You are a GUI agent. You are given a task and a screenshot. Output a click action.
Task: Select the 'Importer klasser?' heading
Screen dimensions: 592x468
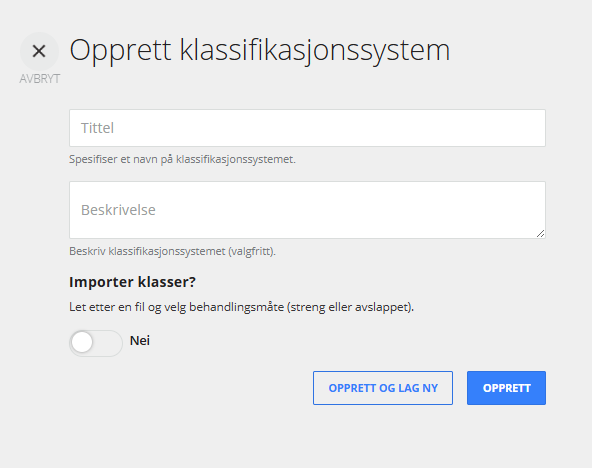(133, 282)
